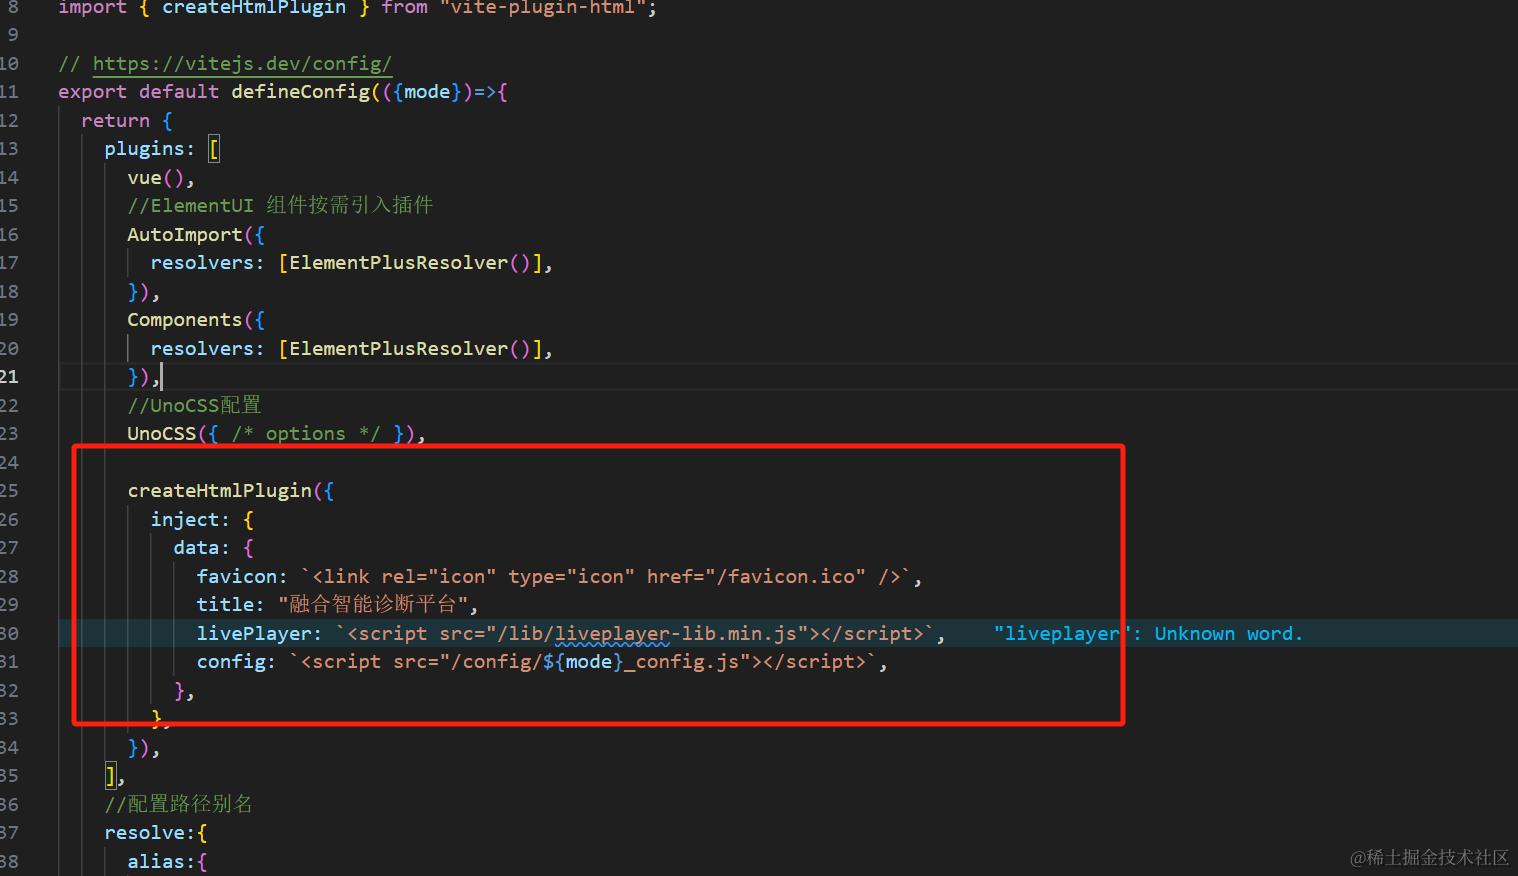Click the "融合智能诊断平台" title string

point(373,605)
